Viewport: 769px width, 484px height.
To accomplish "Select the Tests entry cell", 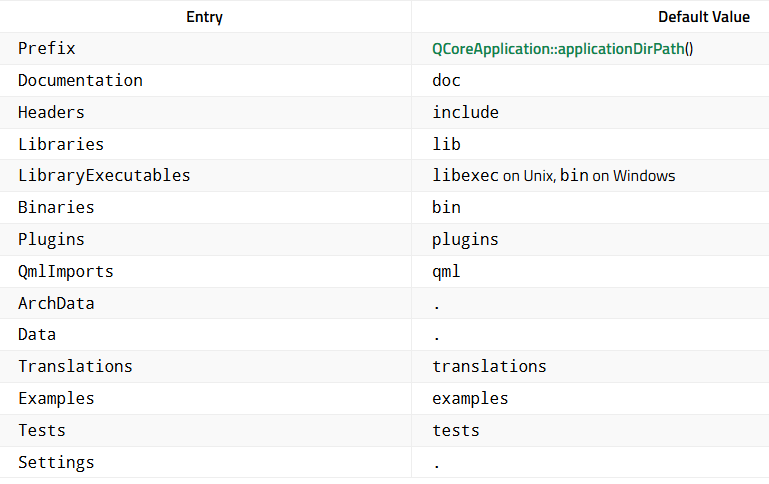I will click(x=42, y=430).
